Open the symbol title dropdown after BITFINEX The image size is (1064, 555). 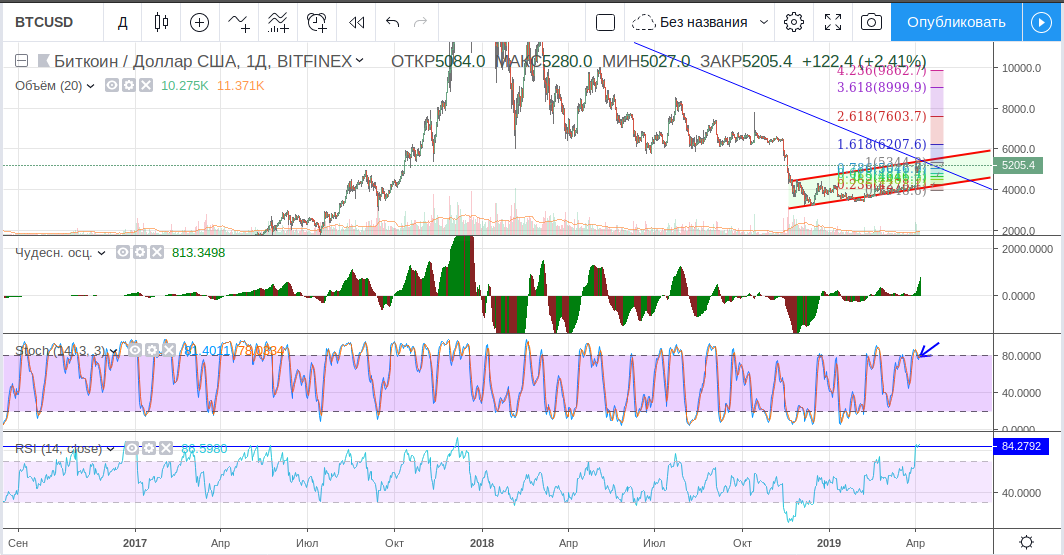pos(361,62)
